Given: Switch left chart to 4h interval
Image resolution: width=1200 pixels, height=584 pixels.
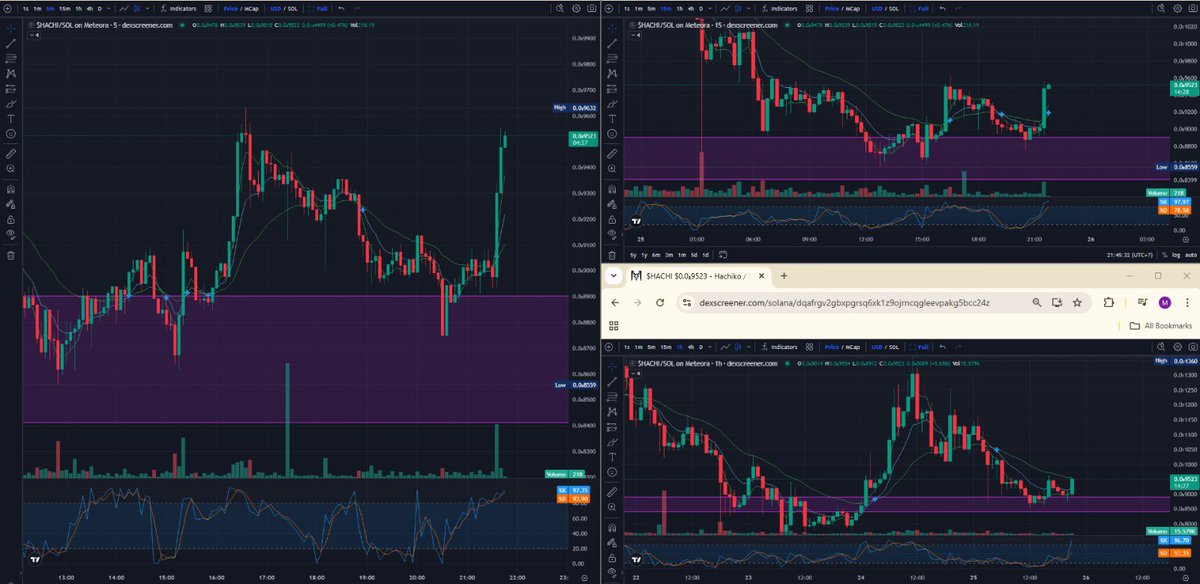Looking at the screenshot, I should (x=90, y=8).
